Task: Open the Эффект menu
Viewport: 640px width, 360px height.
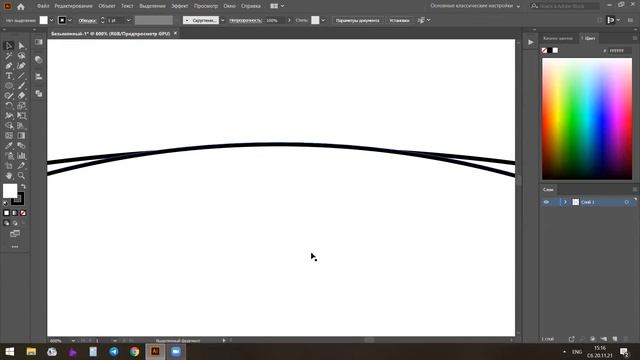Action: point(180,6)
